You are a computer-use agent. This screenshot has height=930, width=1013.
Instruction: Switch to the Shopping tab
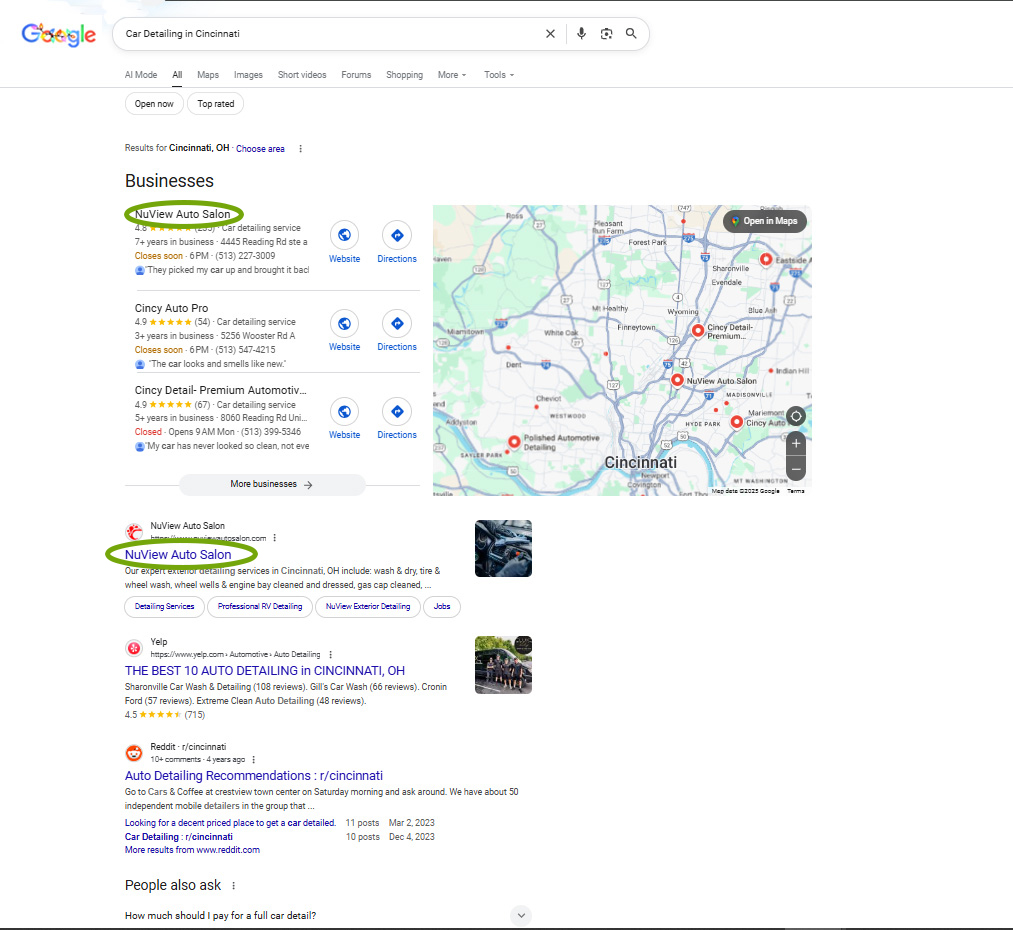(404, 75)
